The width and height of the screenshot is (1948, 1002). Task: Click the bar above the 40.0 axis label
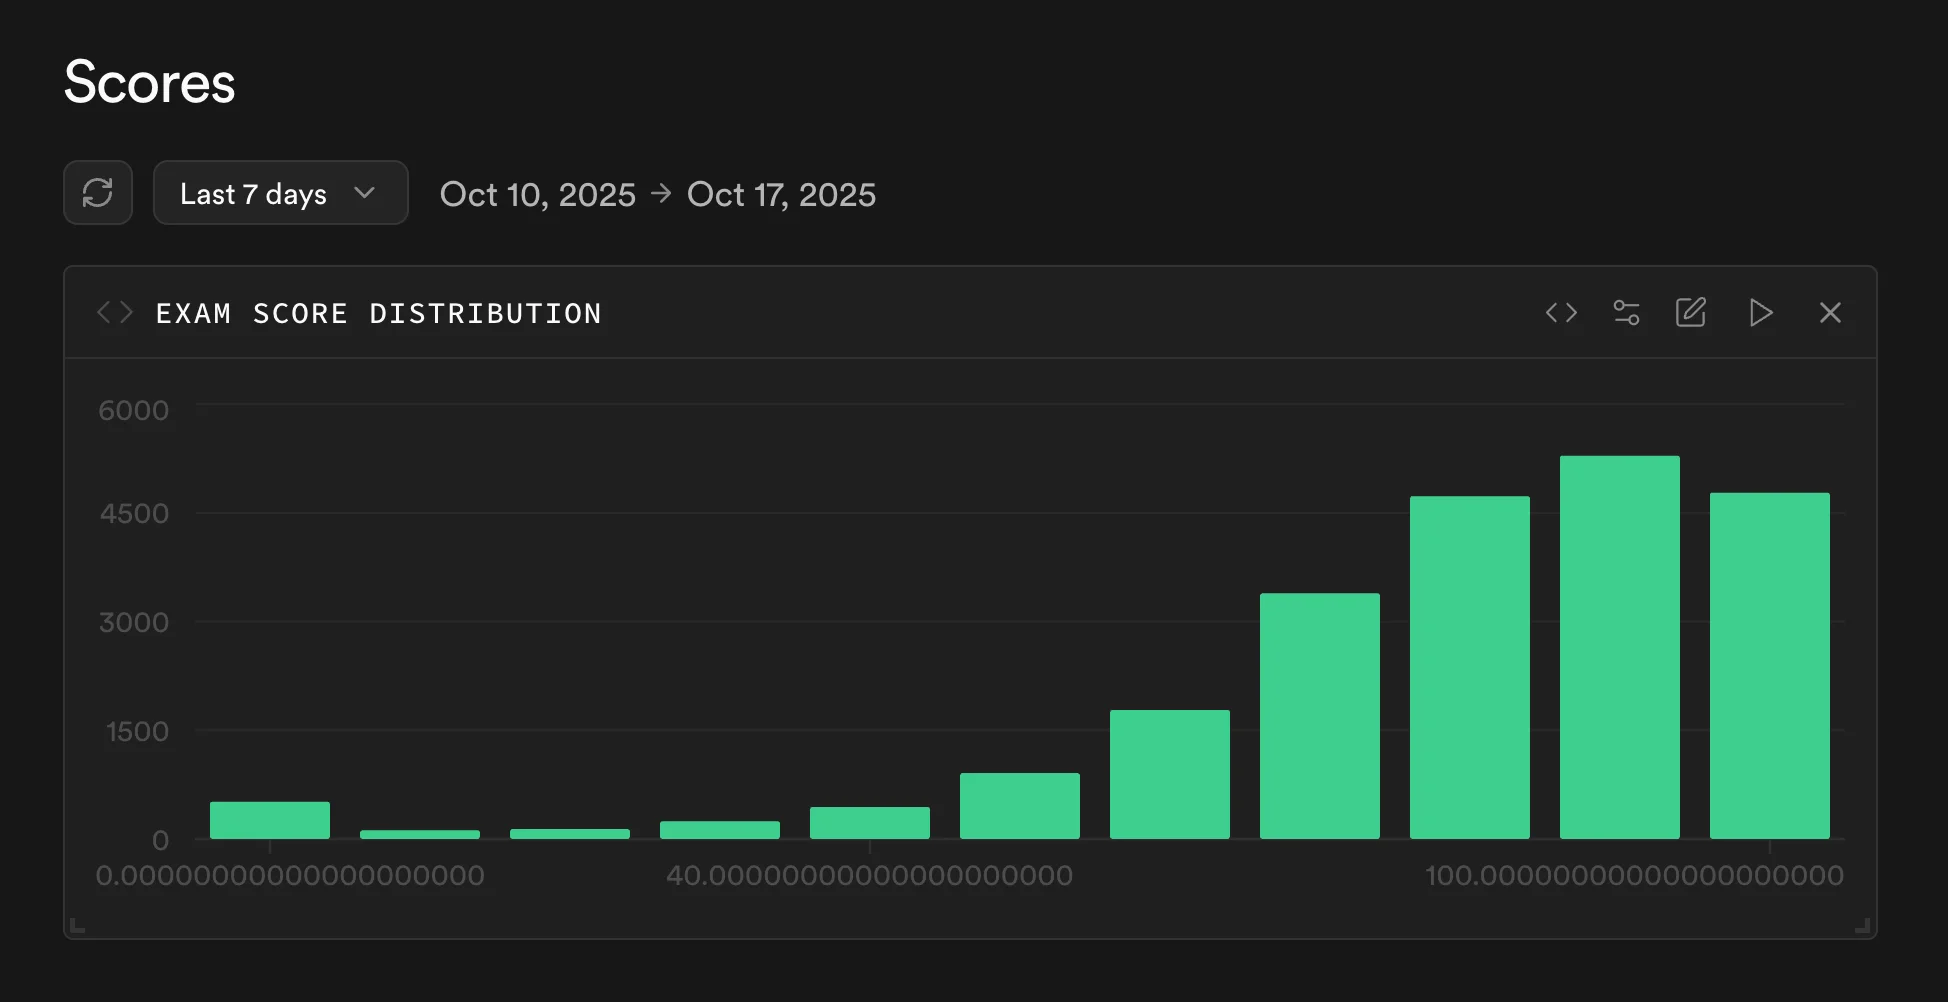869,823
